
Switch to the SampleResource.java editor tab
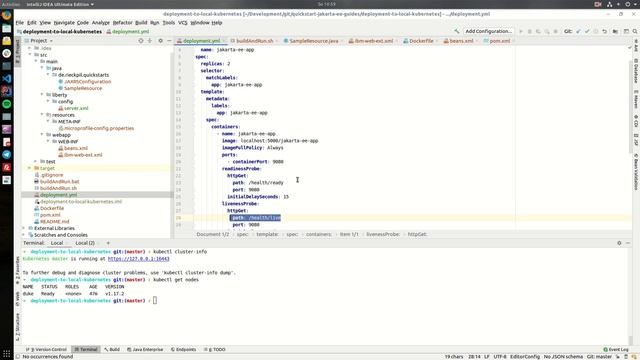[313, 41]
